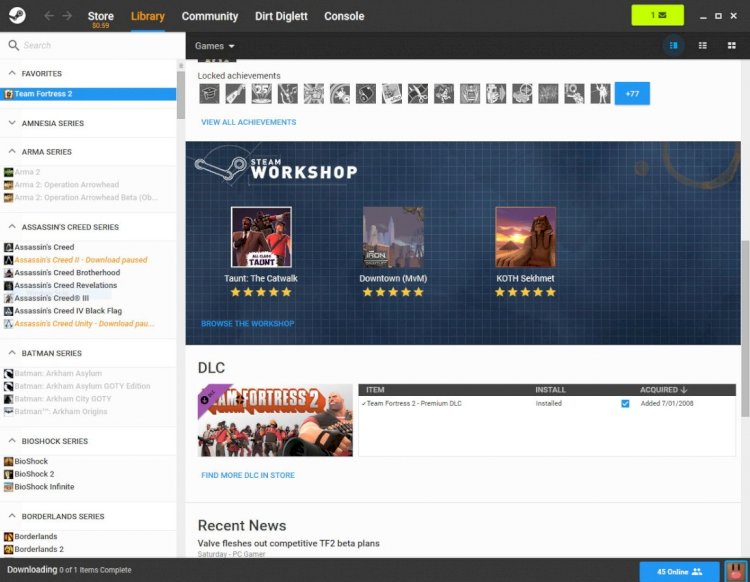Click the Install column header
750x582 pixels.
pyautogui.click(x=550, y=390)
